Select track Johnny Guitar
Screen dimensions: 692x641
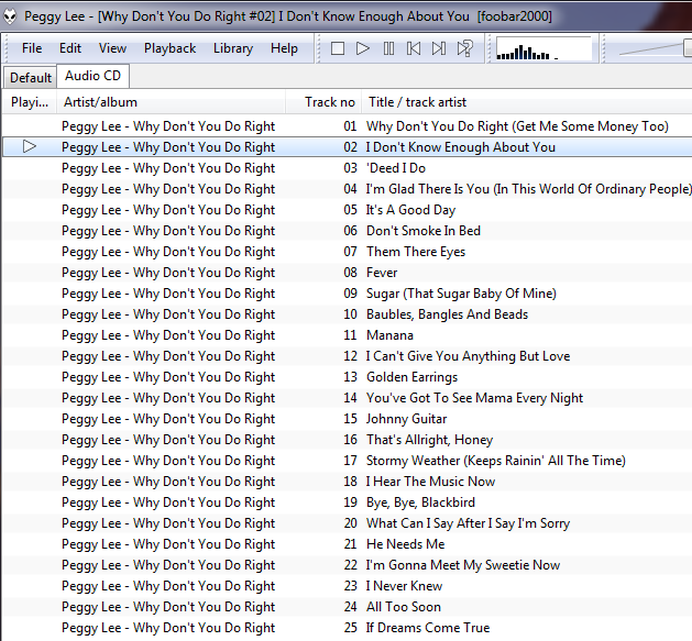click(x=347, y=419)
